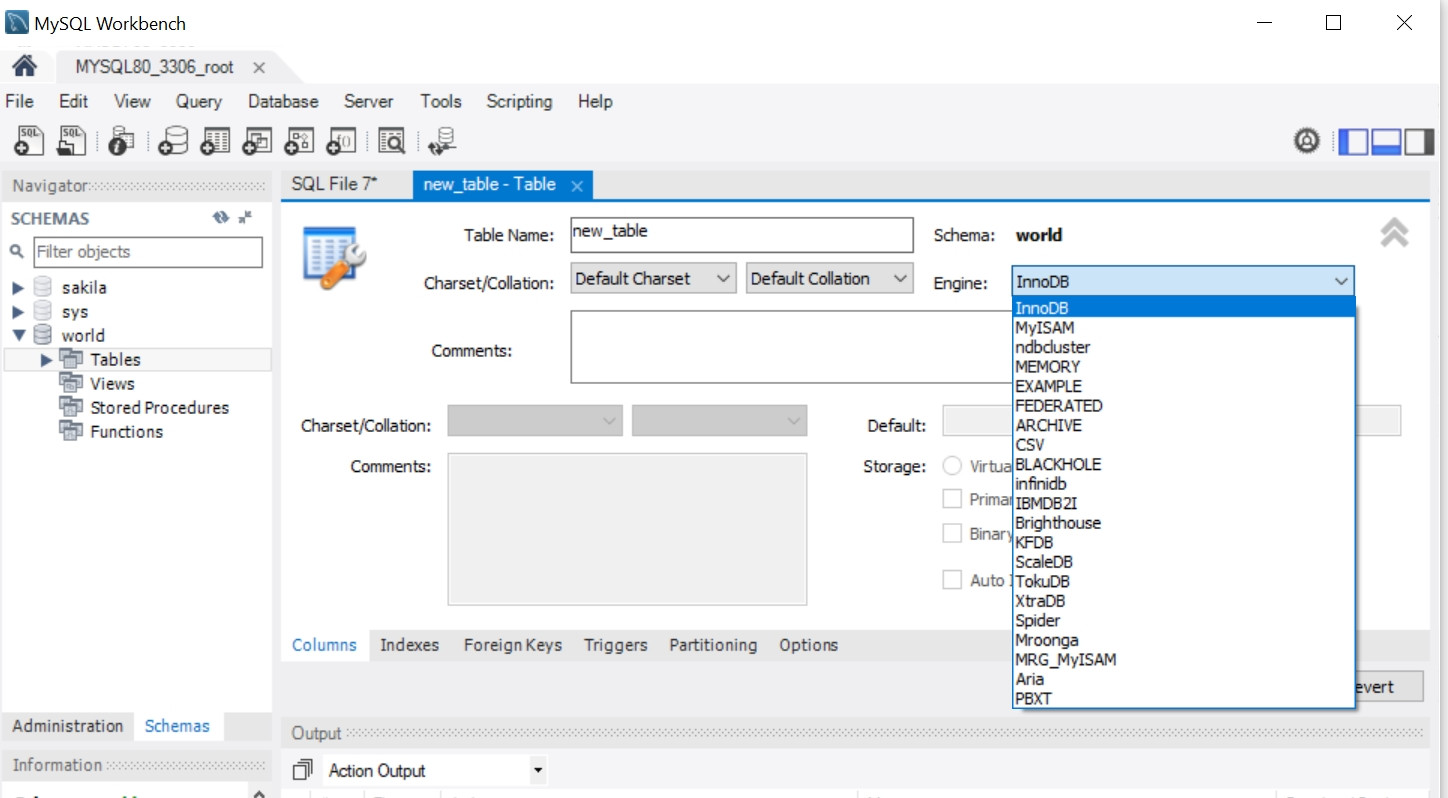Open the Scripting menu
This screenshot has width=1448, height=798.
coord(519,101)
